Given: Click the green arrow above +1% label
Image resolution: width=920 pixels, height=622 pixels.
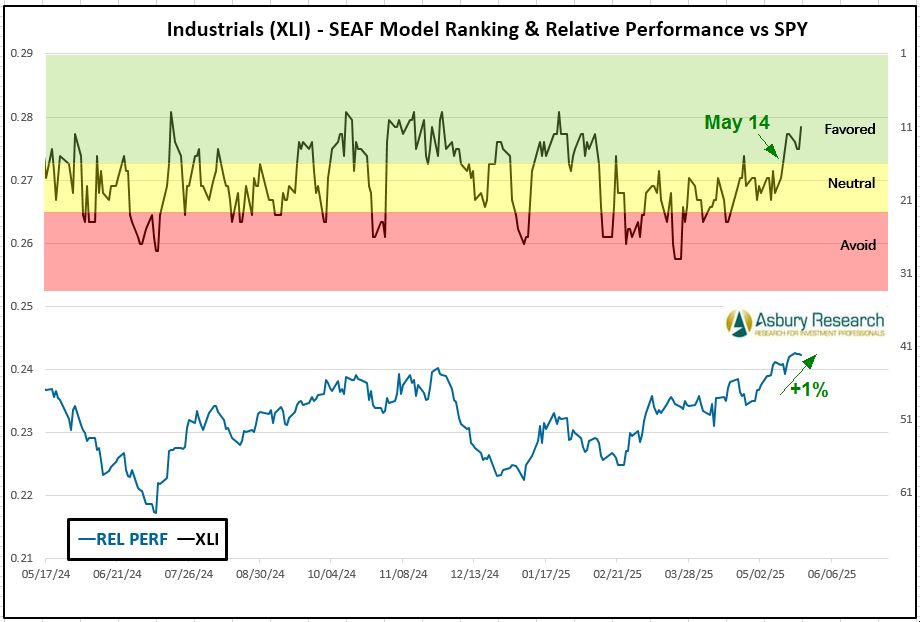Looking at the screenshot, I should (x=806, y=364).
